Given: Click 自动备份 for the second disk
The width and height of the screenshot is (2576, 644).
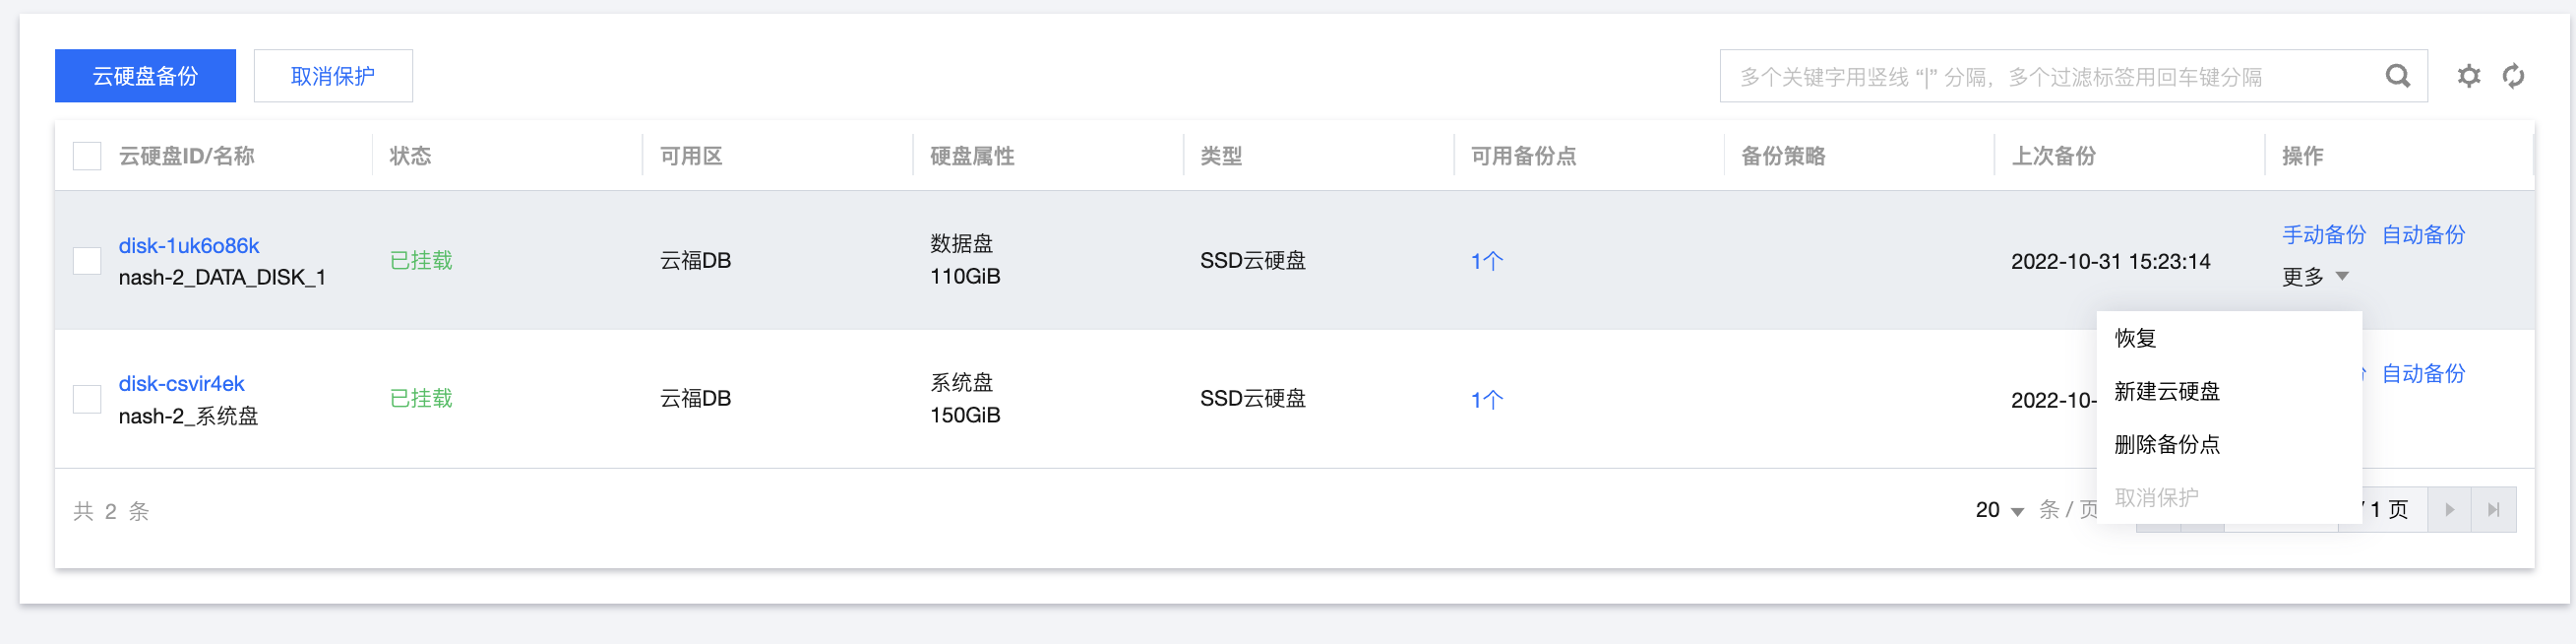Looking at the screenshot, I should 2423,374.
